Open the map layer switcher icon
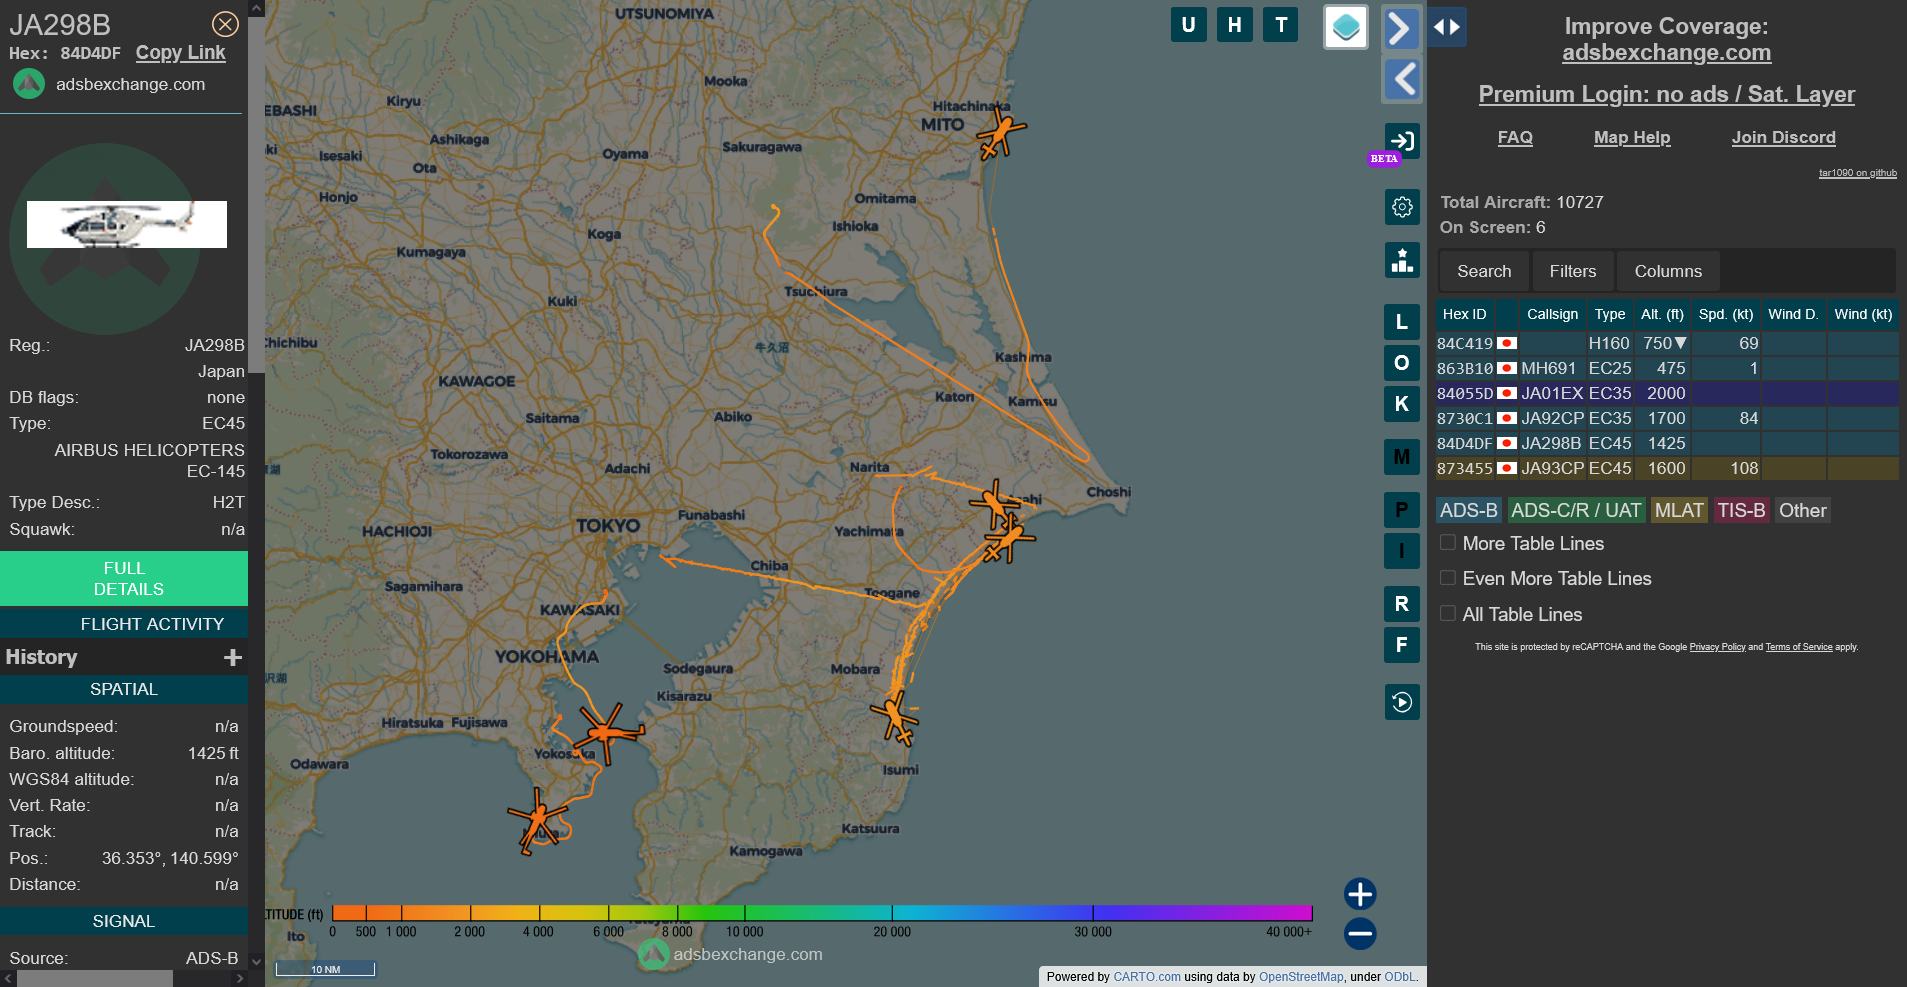Screen dimensions: 1907x987 (1346, 27)
